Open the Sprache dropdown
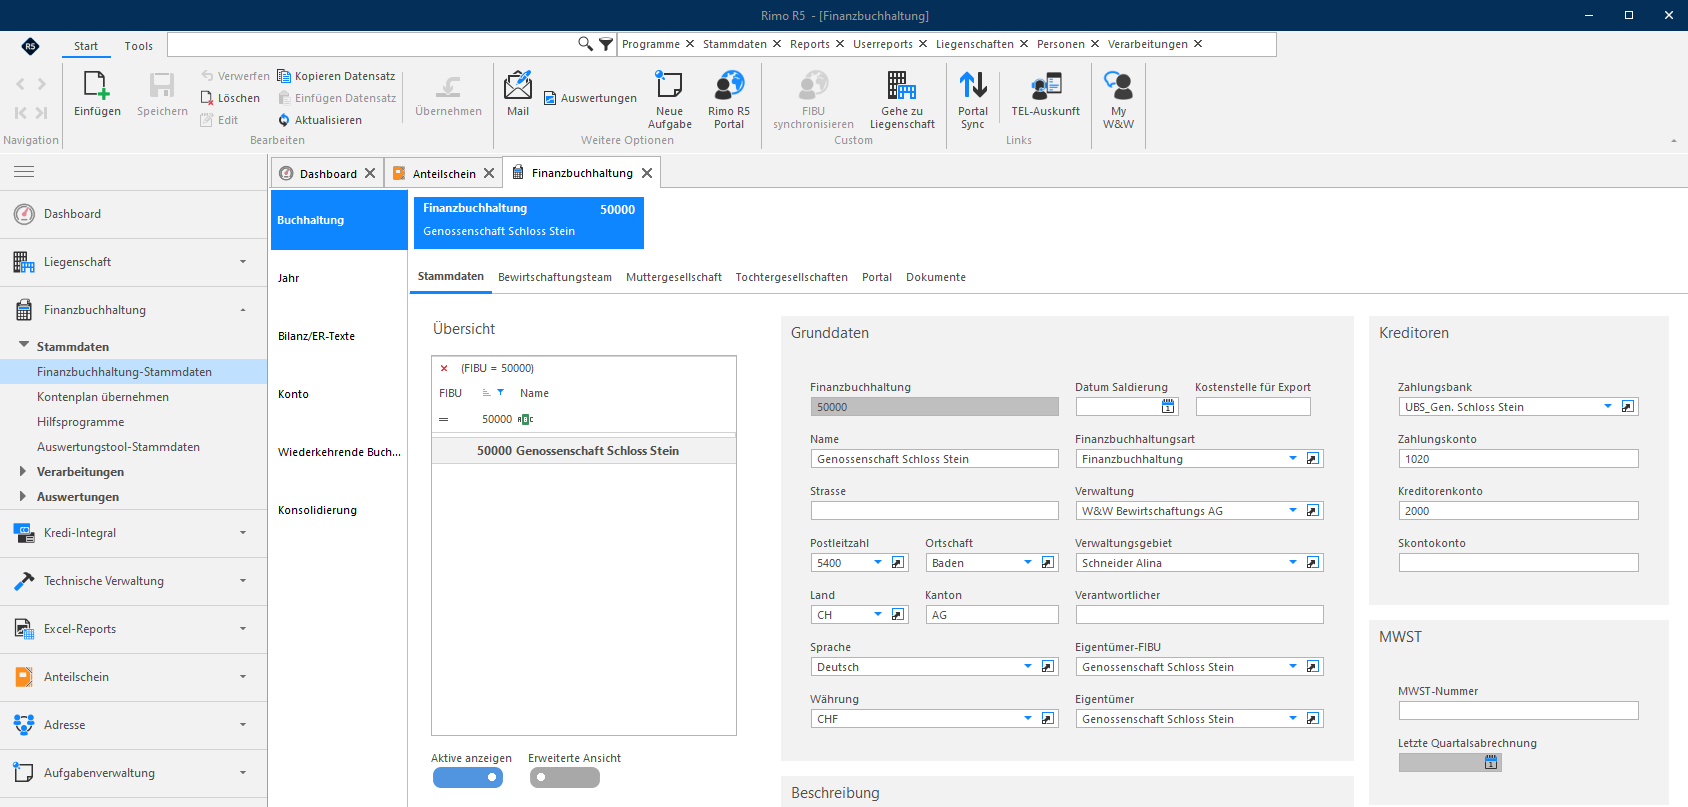1688x807 pixels. click(x=1028, y=667)
